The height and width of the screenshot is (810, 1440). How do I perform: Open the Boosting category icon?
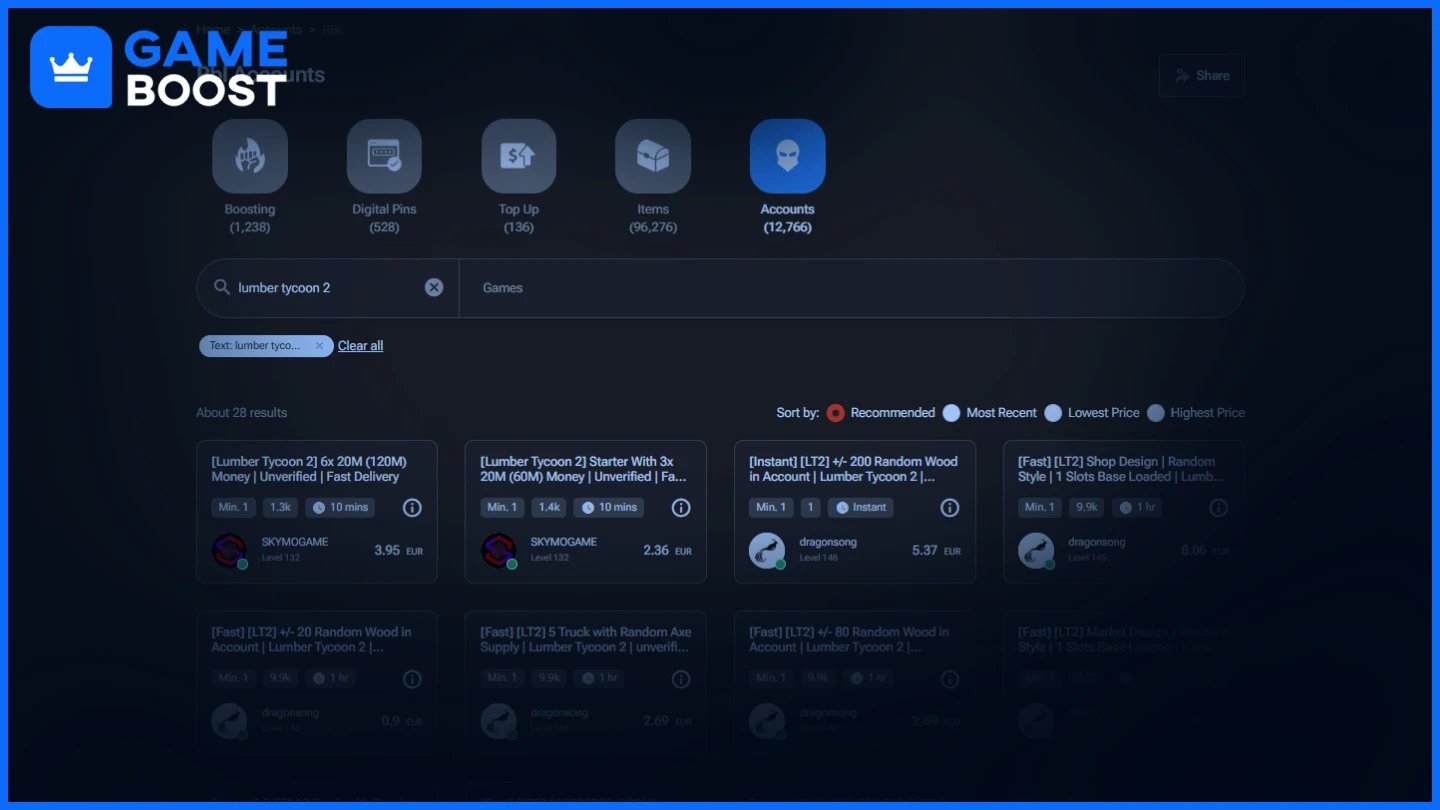[x=250, y=157]
